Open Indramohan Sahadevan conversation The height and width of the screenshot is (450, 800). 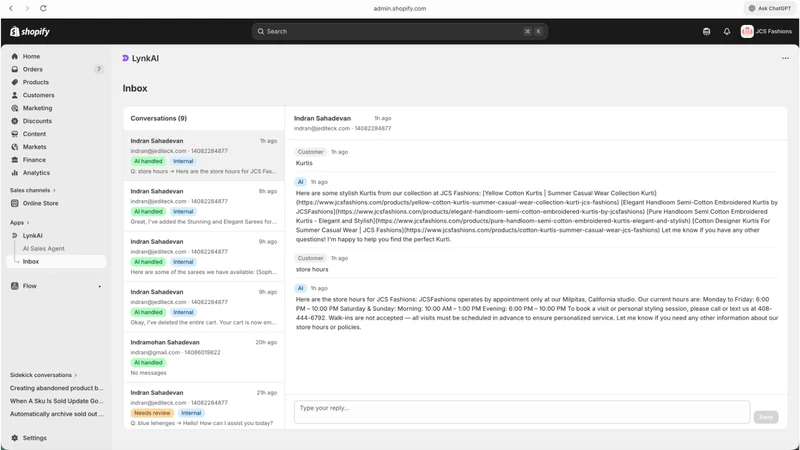[x=204, y=357]
